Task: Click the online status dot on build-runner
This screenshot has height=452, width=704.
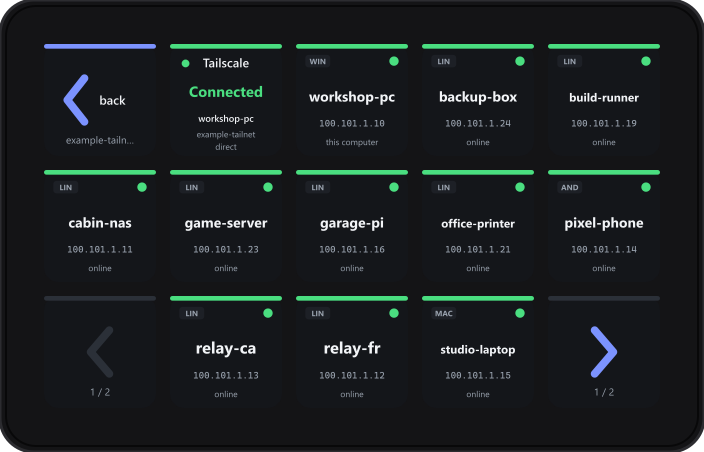Action: [x=646, y=61]
